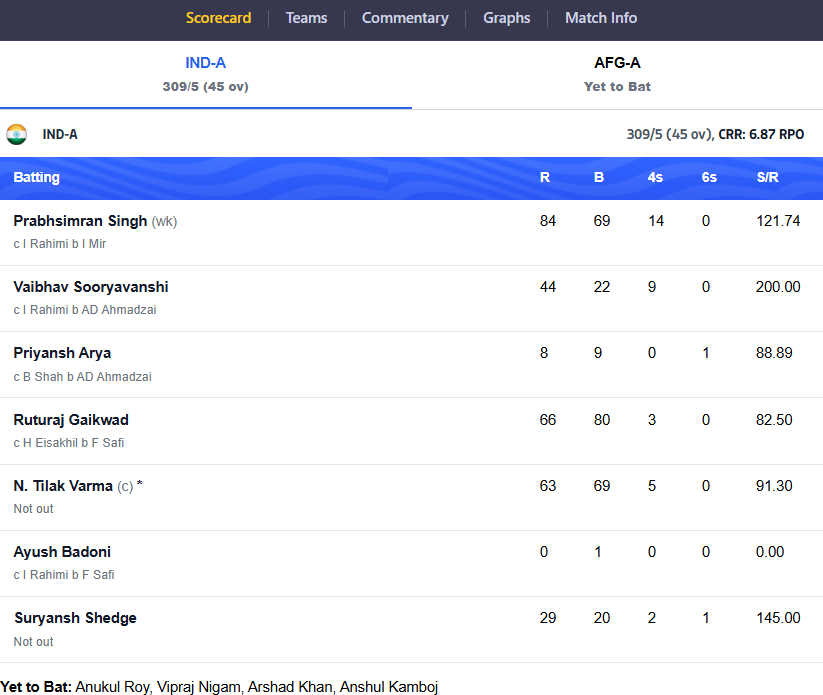Click the 4s column header
Image resolution: width=823 pixels, height=695 pixels.
[655, 177]
